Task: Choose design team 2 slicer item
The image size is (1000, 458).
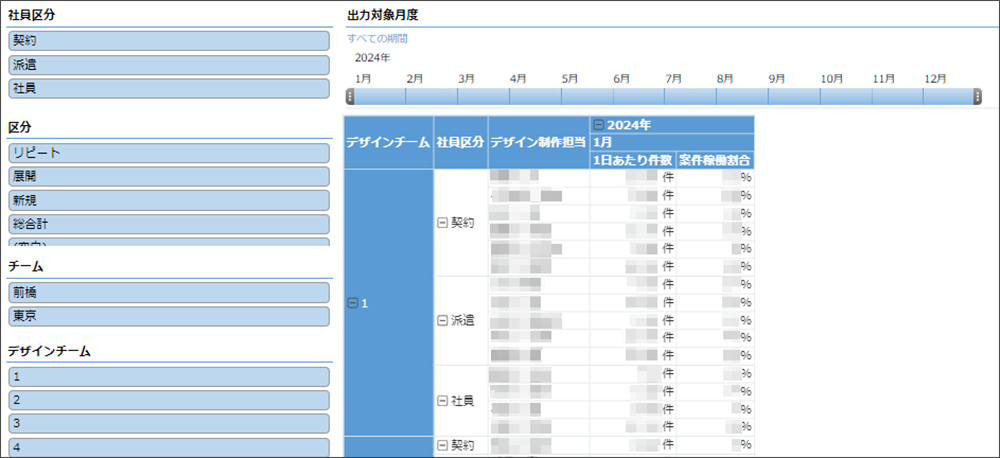Action: coord(169,400)
